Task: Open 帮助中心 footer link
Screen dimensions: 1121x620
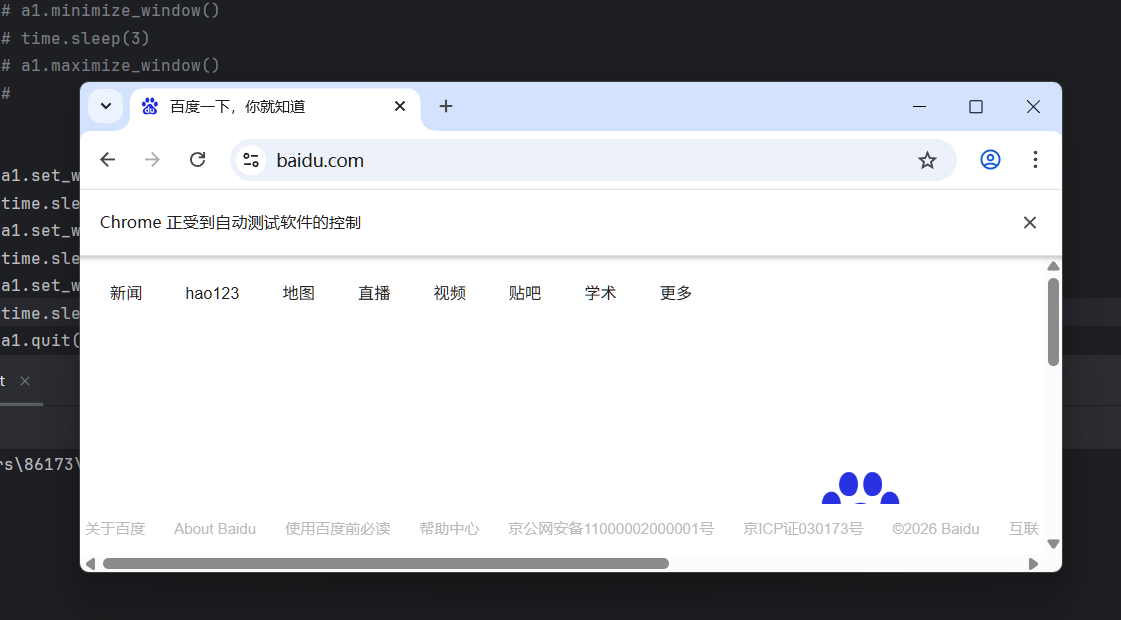Action: point(449,529)
